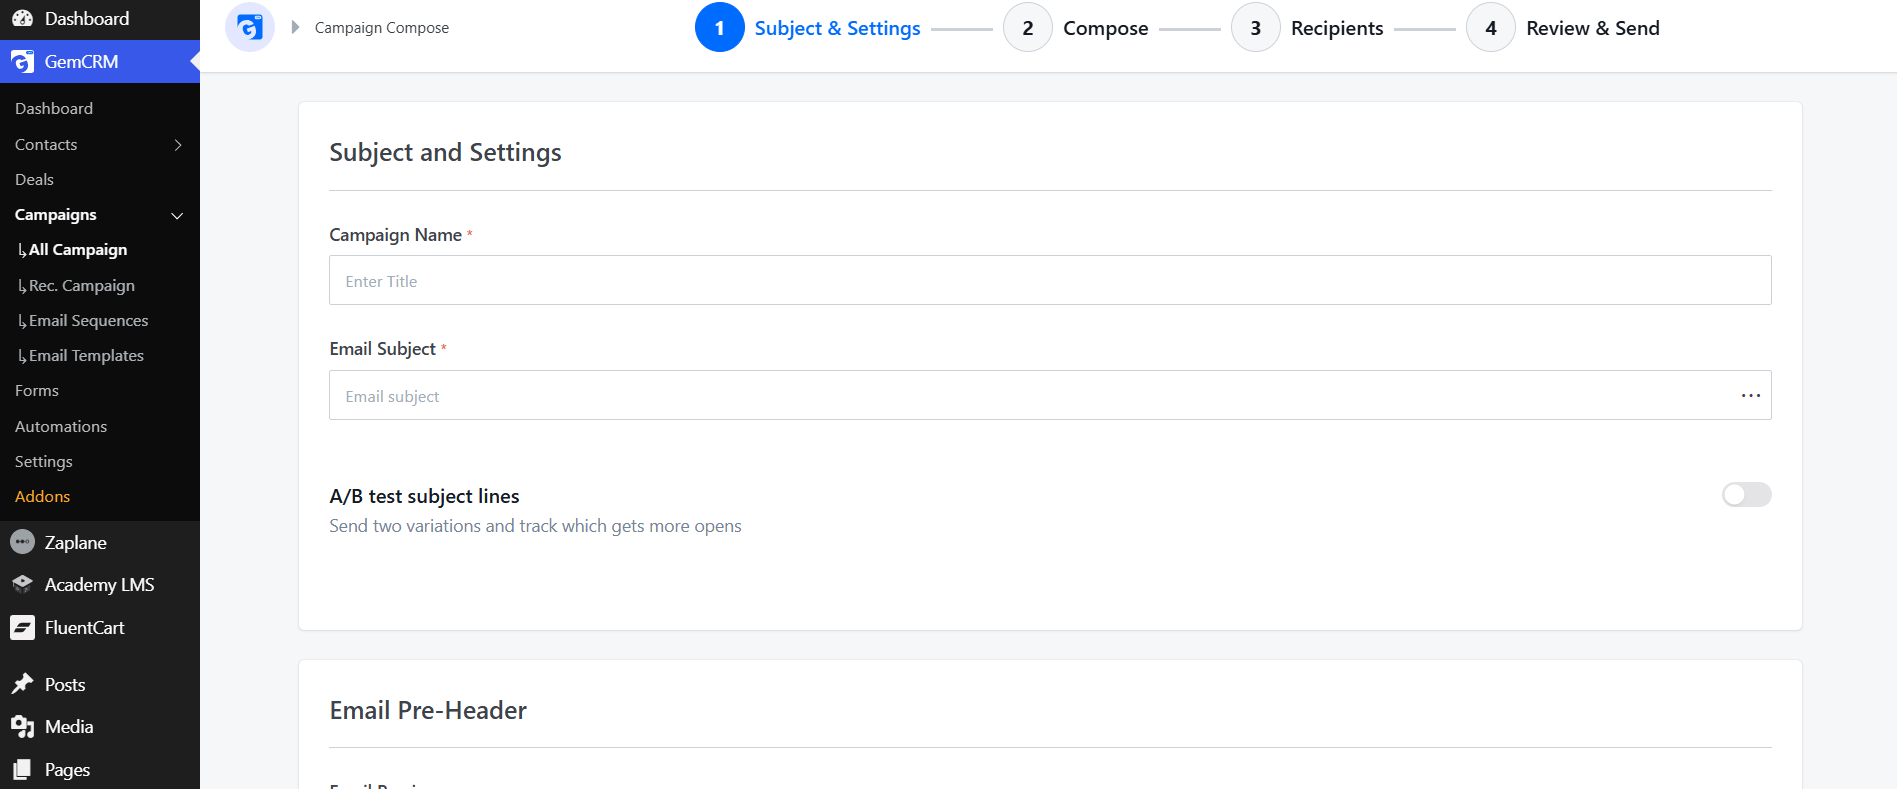Go to Subject & Settings step
This screenshot has width=1897, height=789.
pos(837,28)
